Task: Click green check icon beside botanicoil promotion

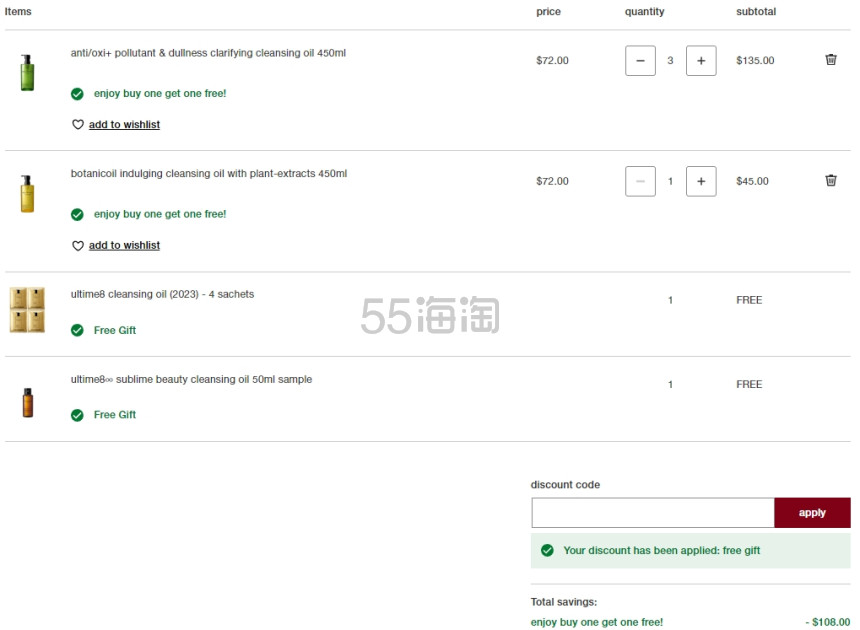Action: pos(77,214)
